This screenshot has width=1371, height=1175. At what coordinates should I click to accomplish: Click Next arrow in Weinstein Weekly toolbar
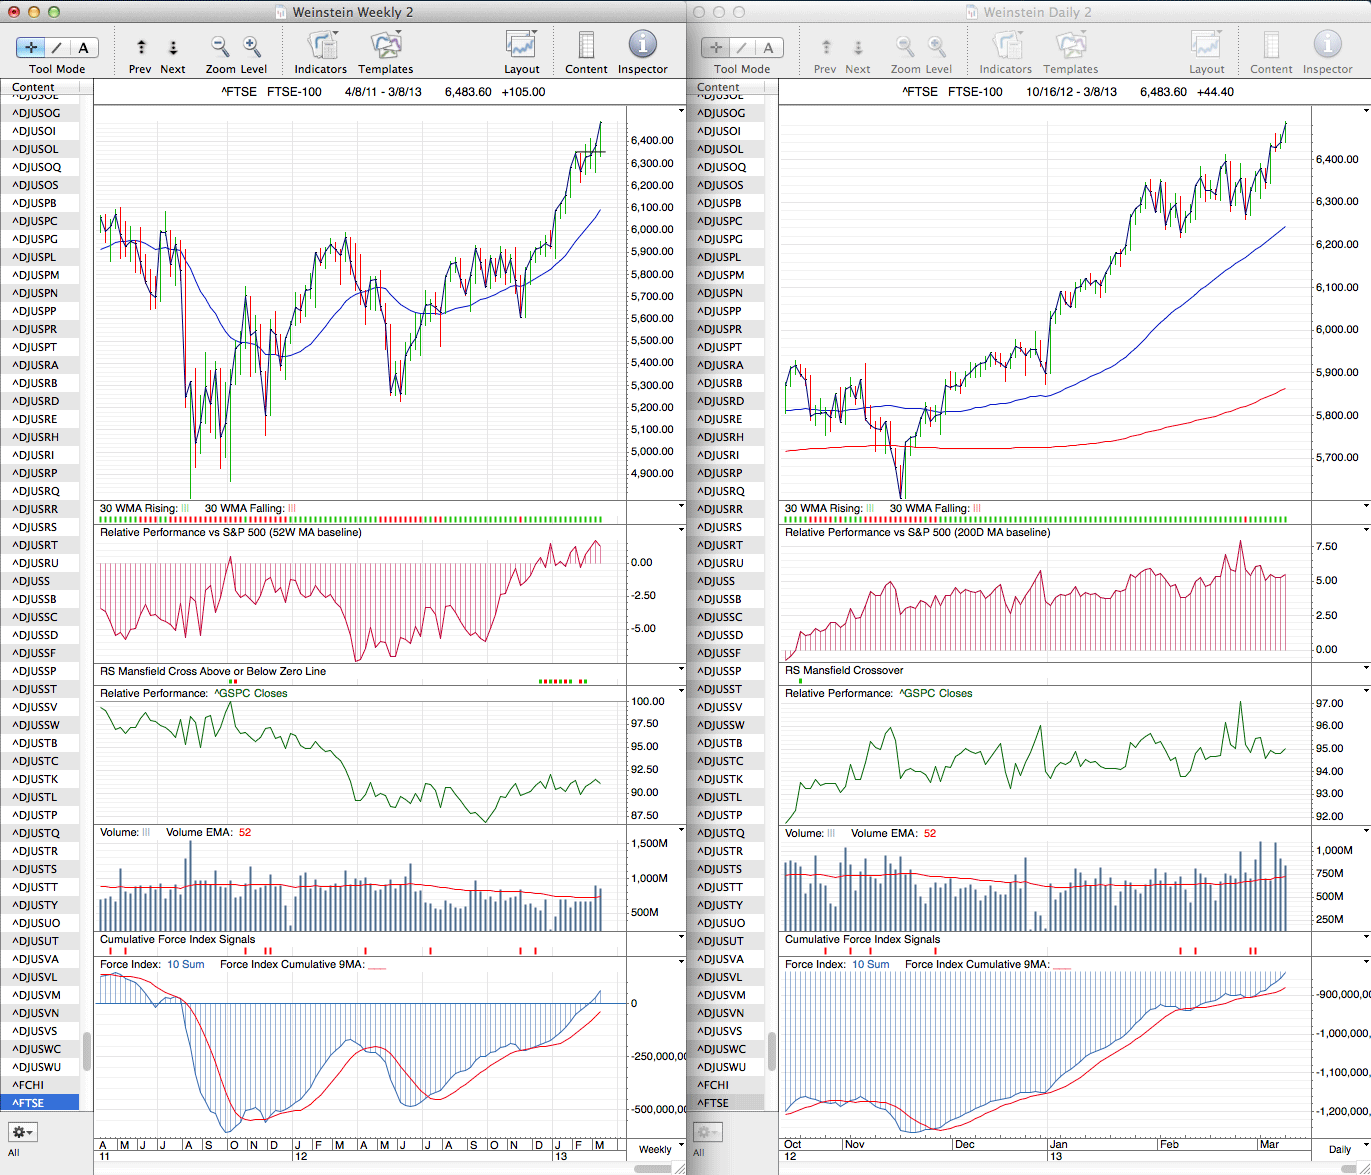pos(173,47)
